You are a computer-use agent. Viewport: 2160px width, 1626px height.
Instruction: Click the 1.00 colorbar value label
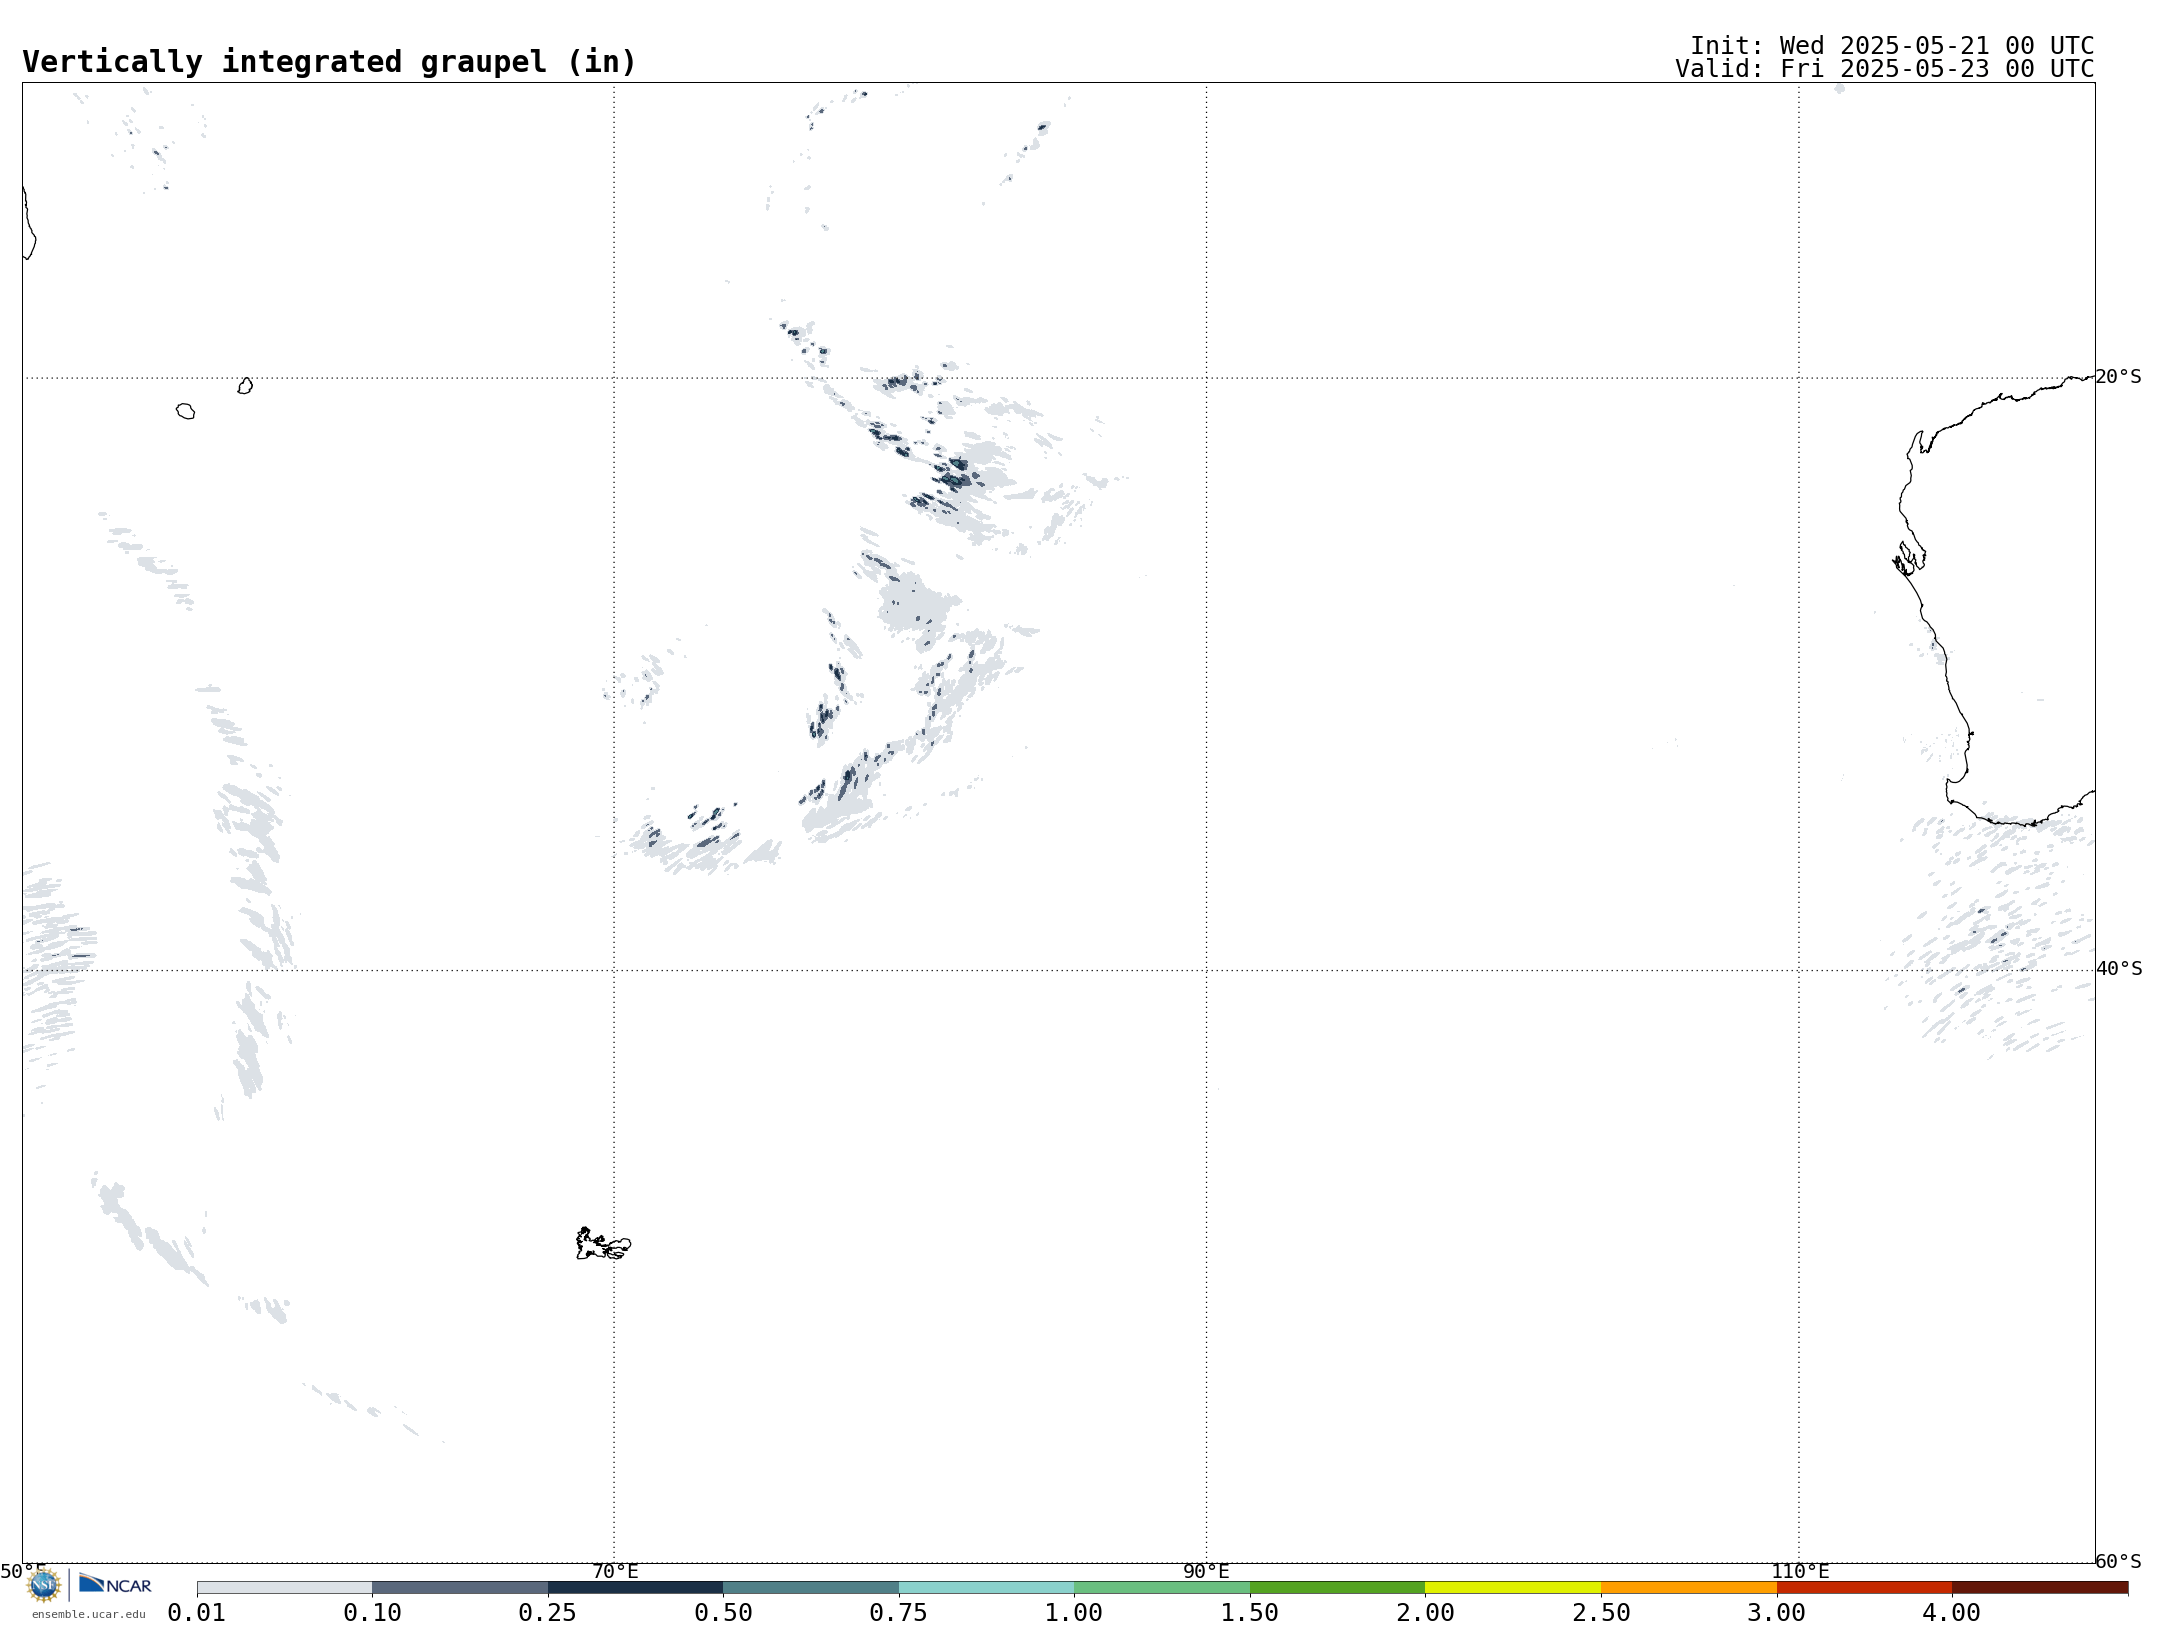(x=1074, y=1613)
